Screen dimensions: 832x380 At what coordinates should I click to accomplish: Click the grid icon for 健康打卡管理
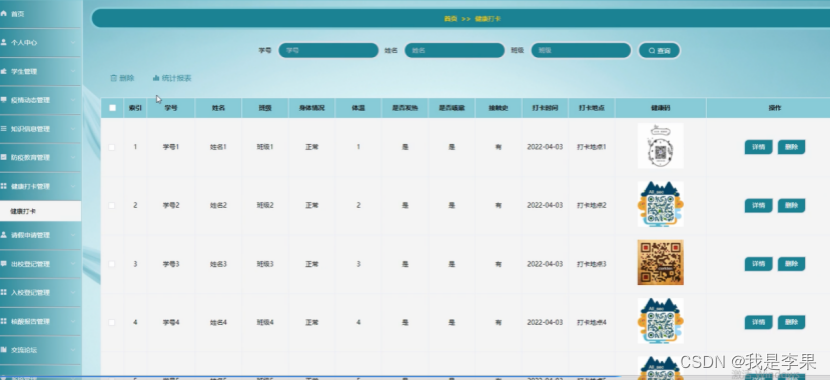tap(4, 186)
